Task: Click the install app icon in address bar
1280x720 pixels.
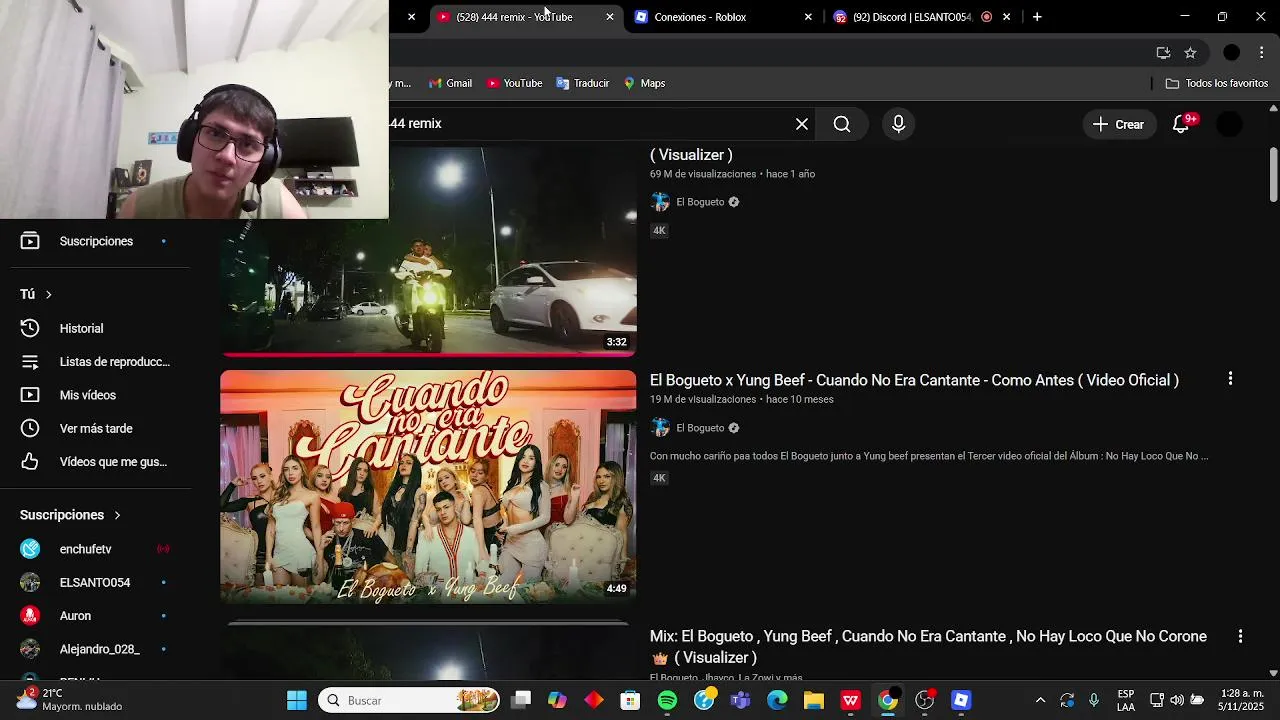Action: [1163, 53]
